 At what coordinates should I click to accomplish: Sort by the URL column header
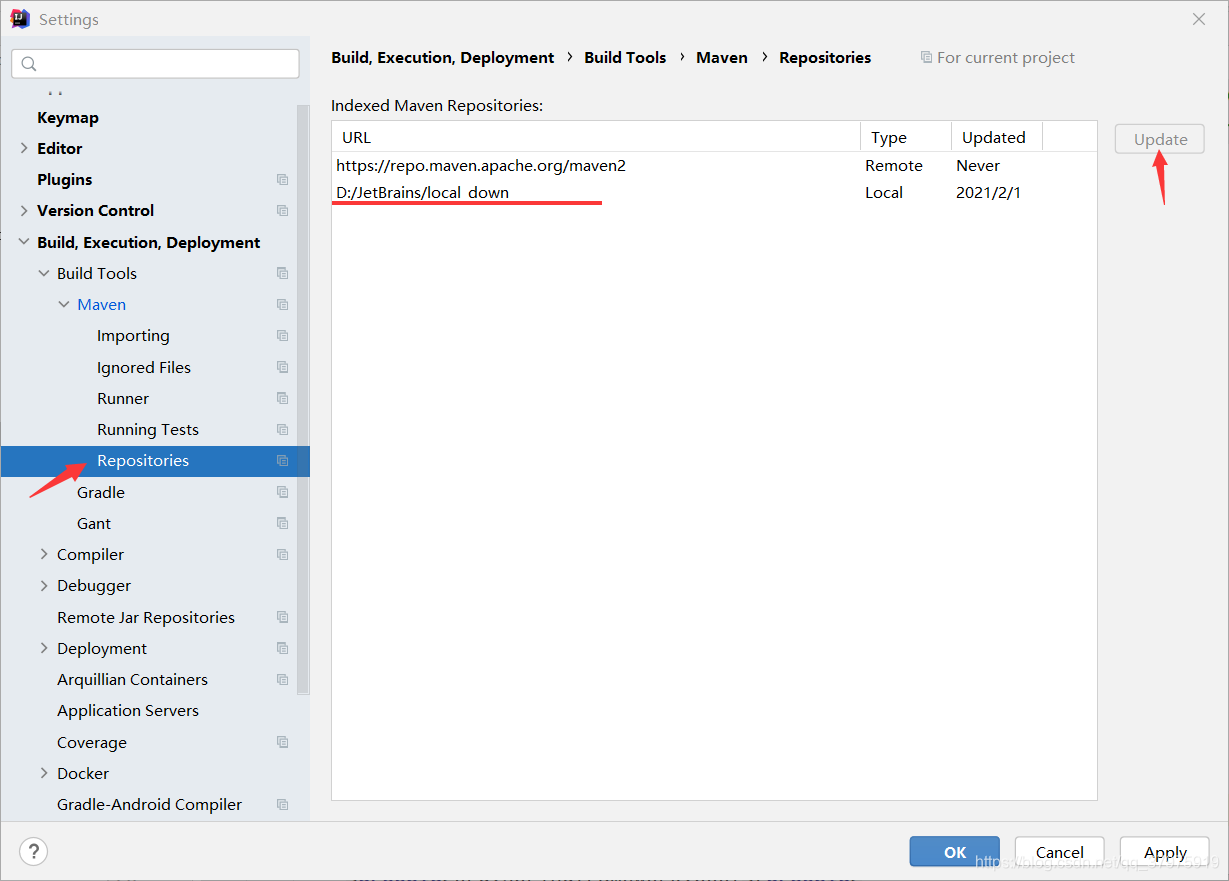(x=596, y=137)
